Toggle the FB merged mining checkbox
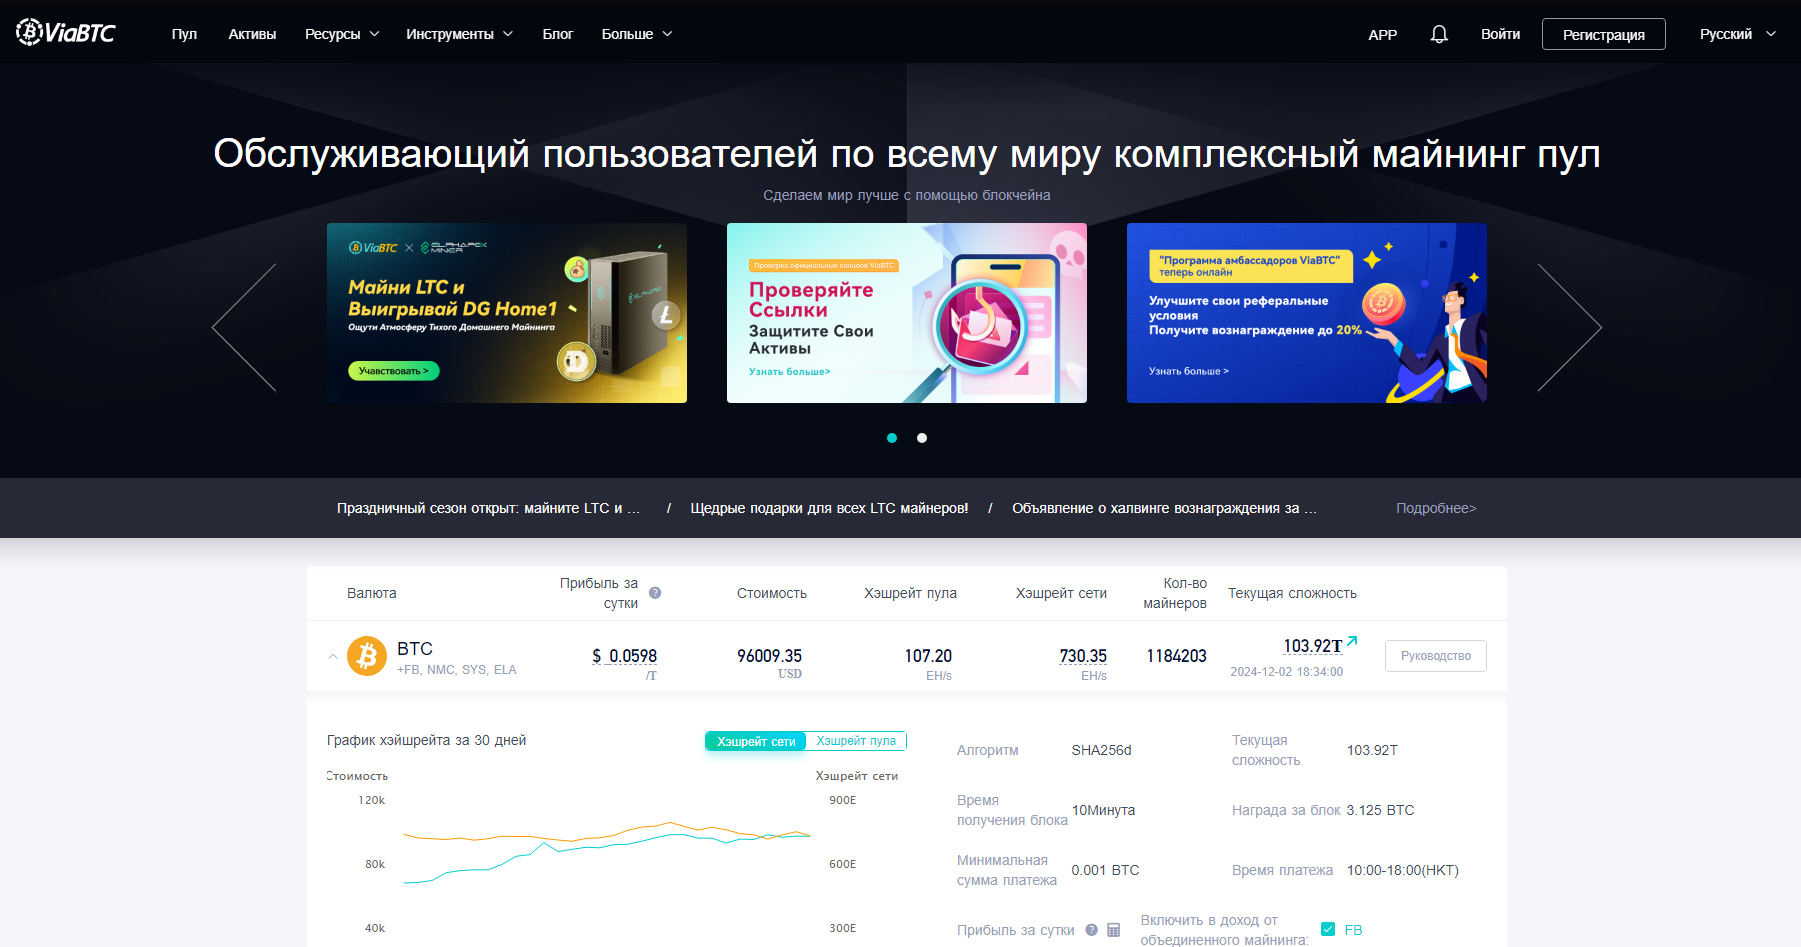The height and width of the screenshot is (947, 1801). (x=1328, y=929)
